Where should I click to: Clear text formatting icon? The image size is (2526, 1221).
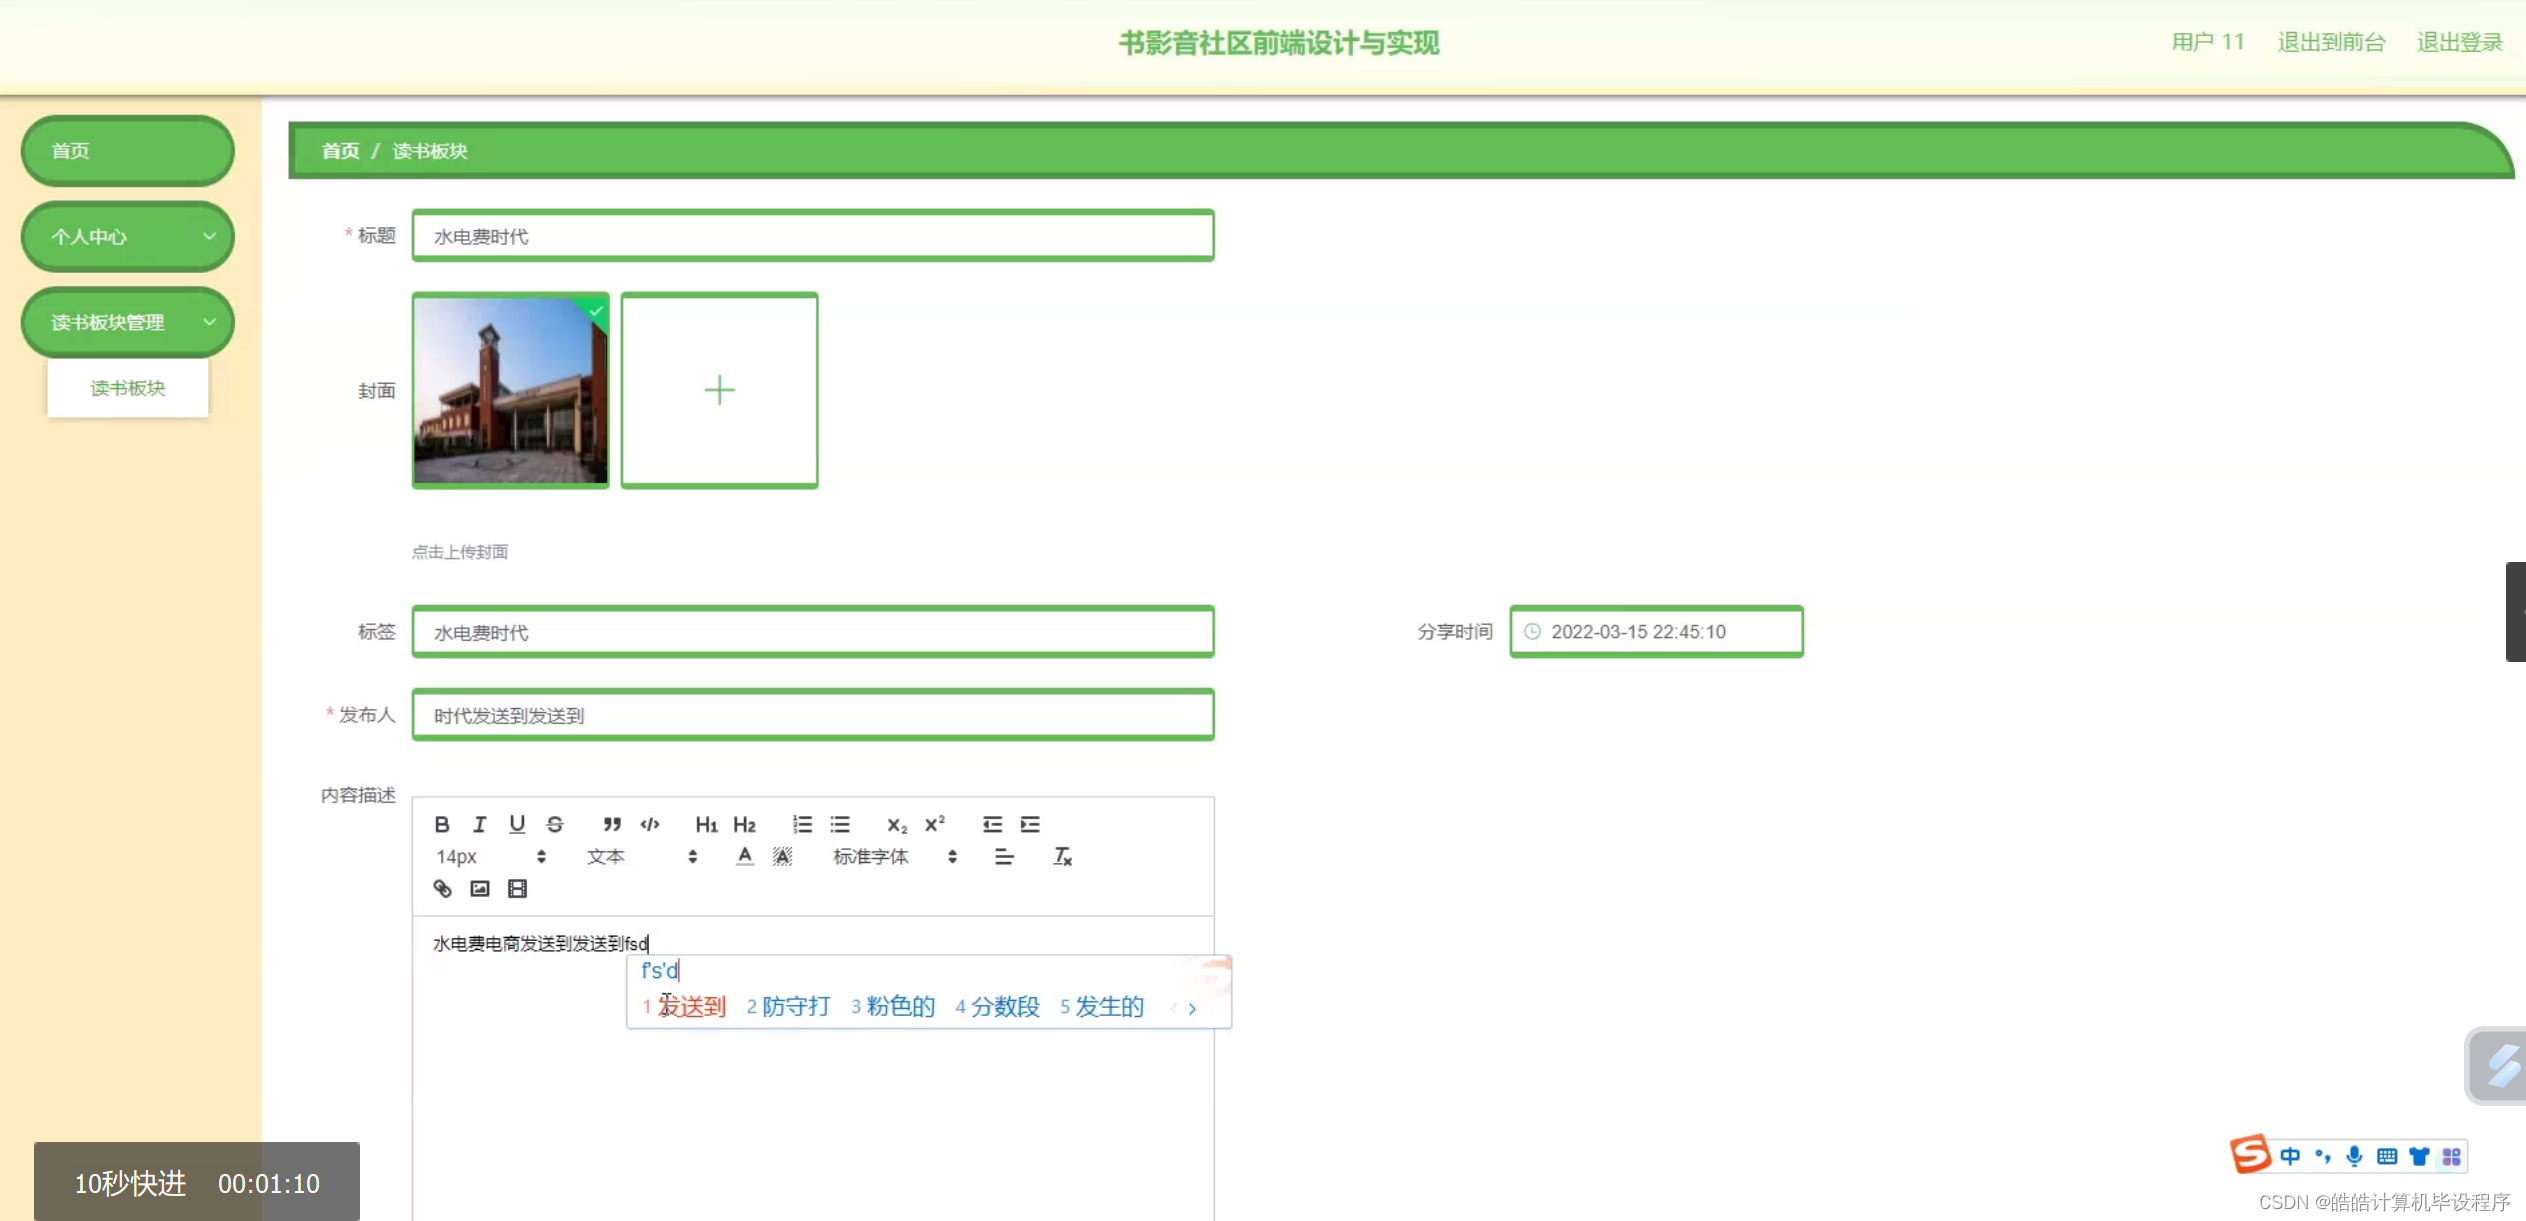[1062, 856]
